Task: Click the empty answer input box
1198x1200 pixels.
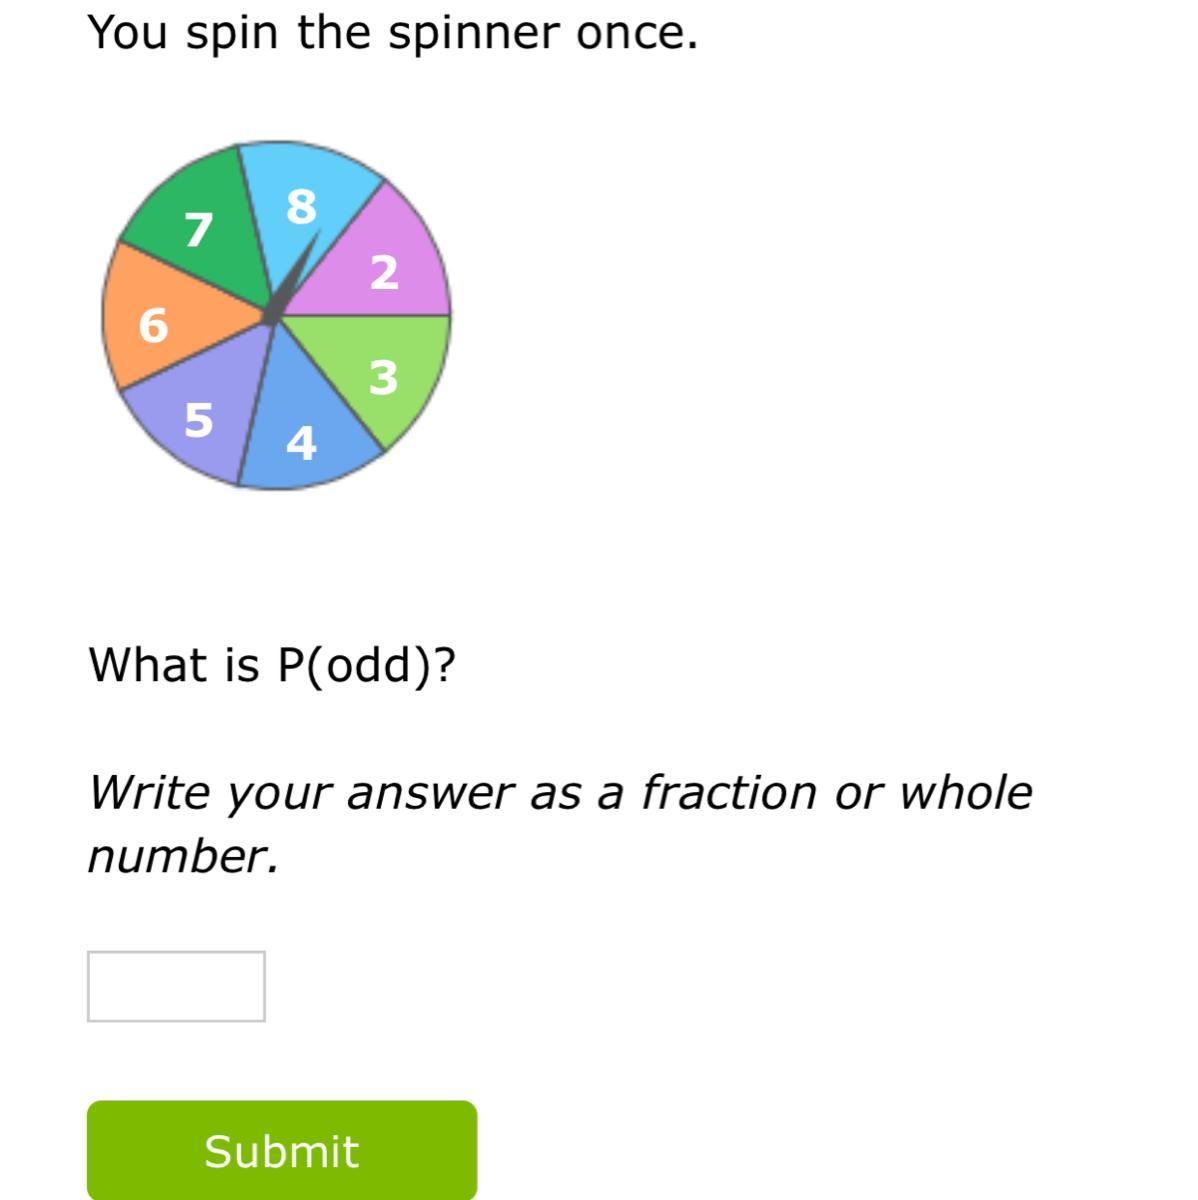Action: [x=176, y=986]
